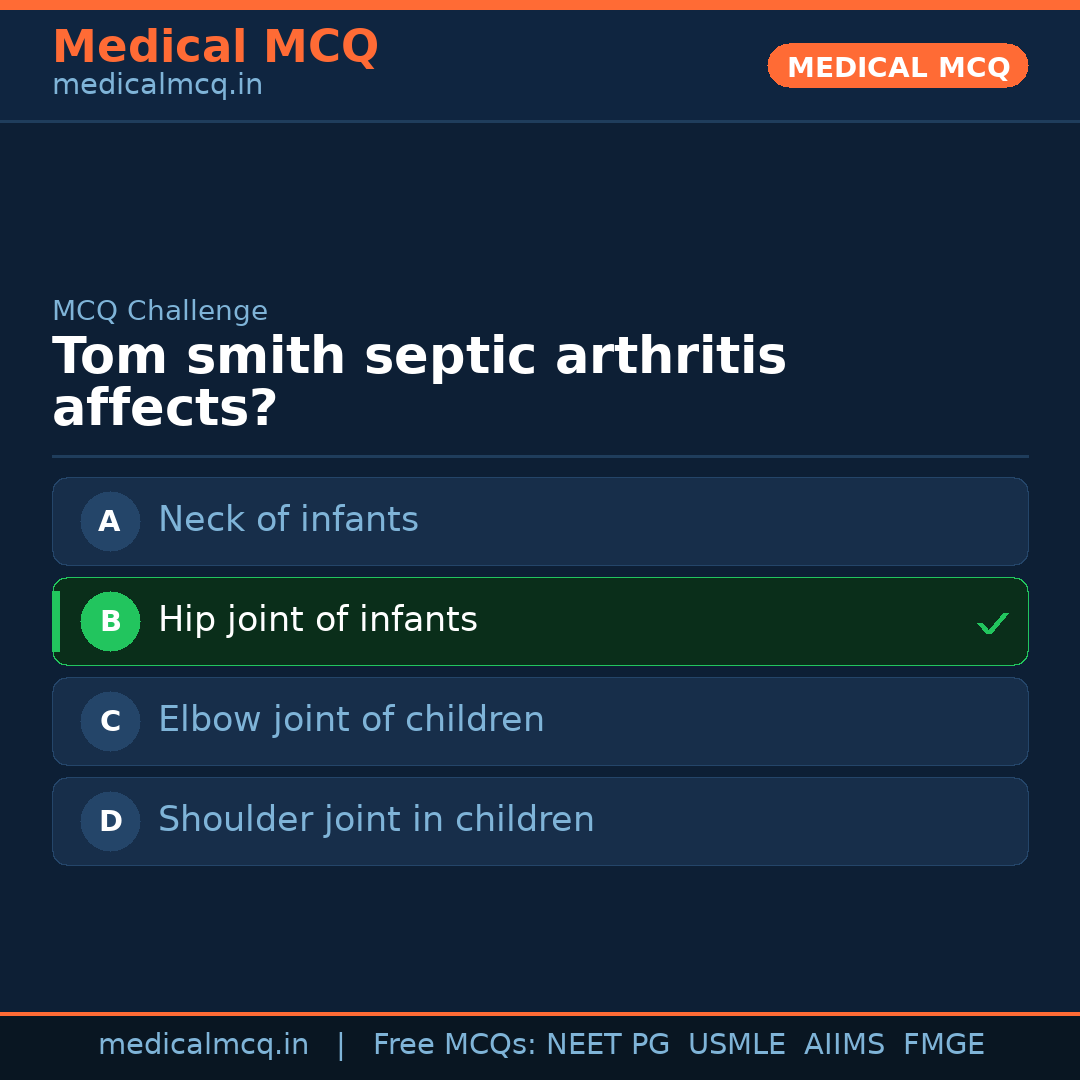Select answer 'Elbow joint of children'
1080x1080 pixels.
click(x=351, y=720)
